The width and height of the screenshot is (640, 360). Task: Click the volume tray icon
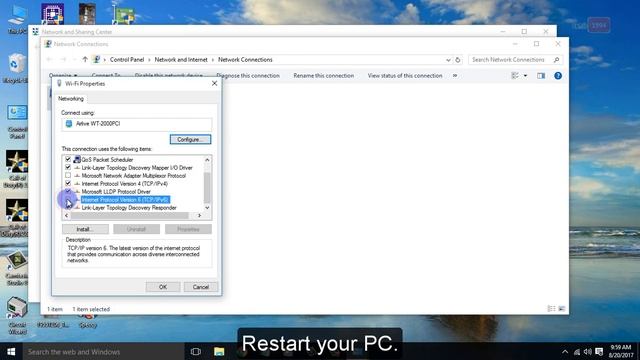point(587,351)
